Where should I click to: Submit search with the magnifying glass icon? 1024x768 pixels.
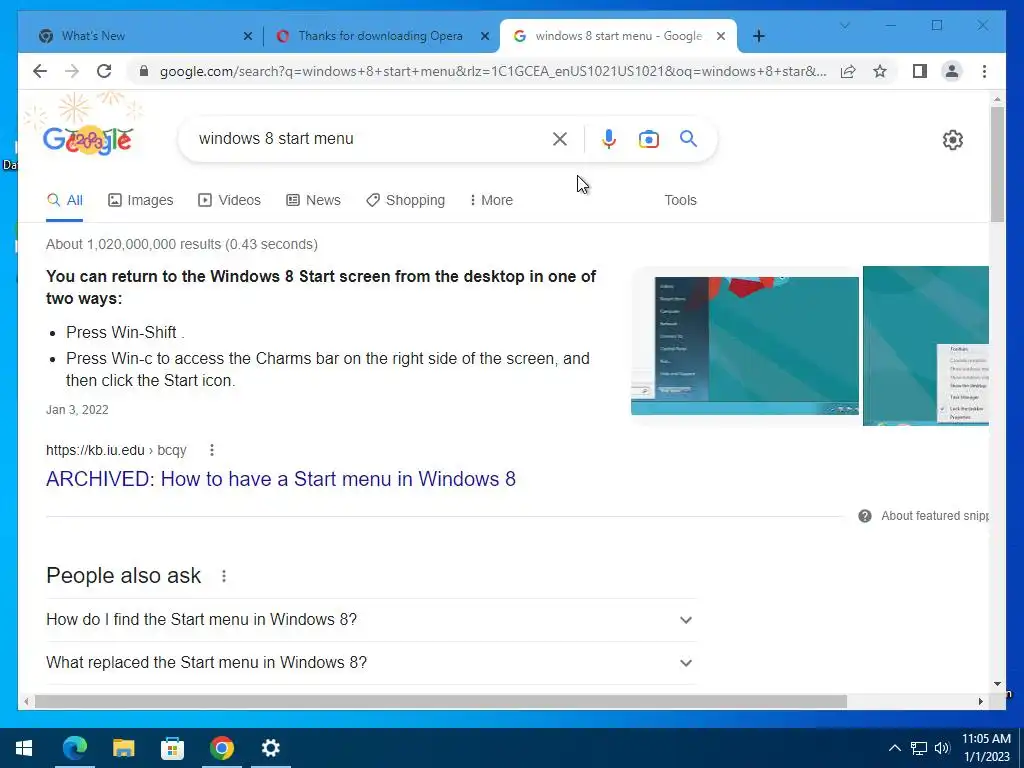(688, 138)
